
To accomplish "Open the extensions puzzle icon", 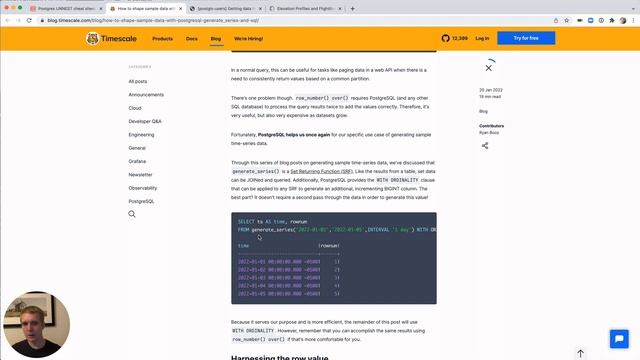I will point(612,20).
